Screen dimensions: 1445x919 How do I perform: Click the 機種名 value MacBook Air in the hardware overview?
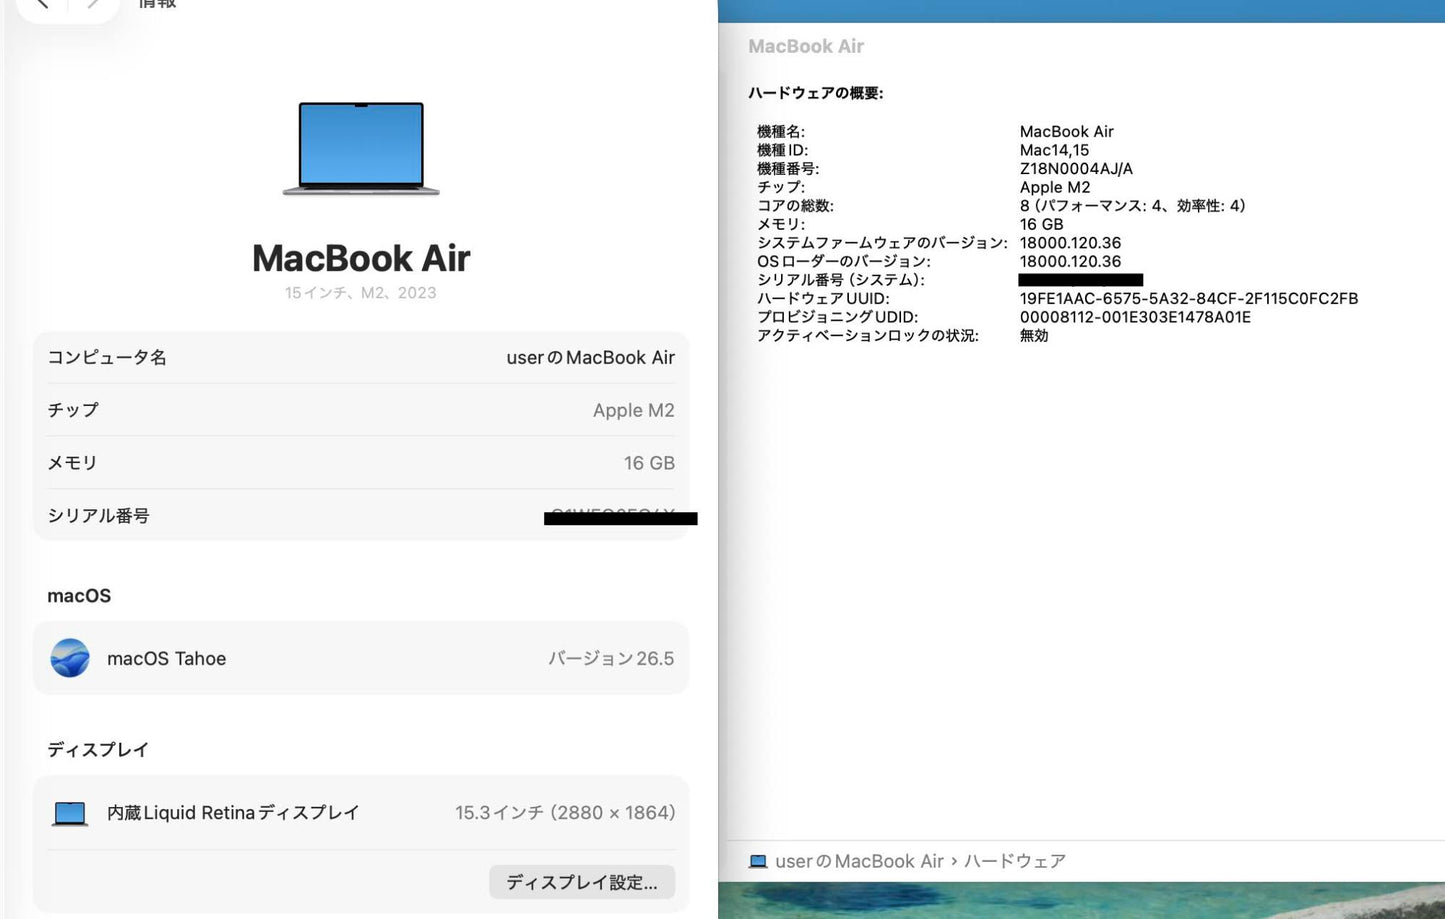click(1066, 132)
